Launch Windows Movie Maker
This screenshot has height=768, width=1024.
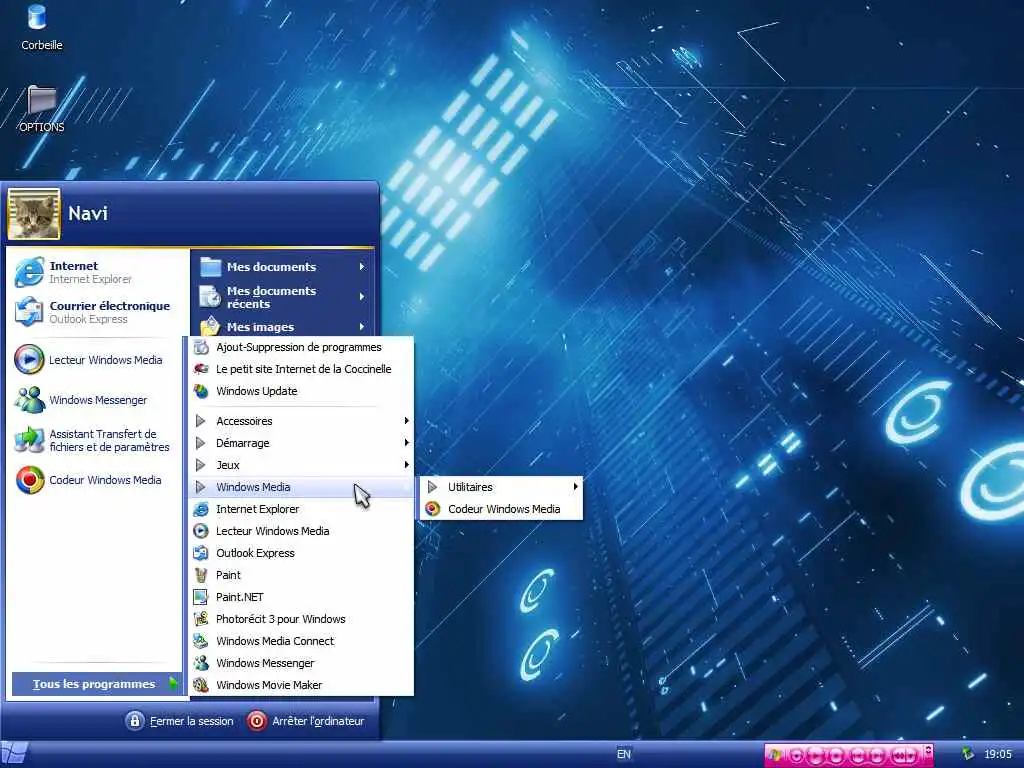coord(300,685)
